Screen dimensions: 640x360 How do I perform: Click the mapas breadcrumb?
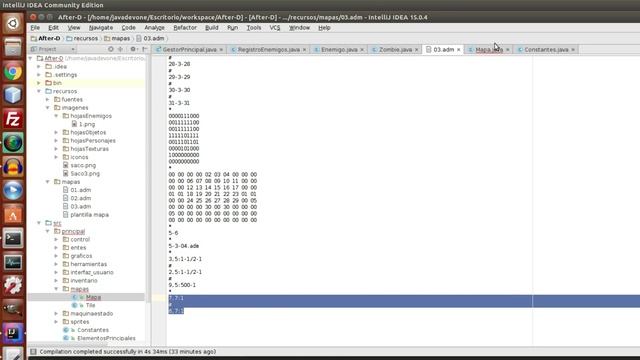(x=117, y=38)
